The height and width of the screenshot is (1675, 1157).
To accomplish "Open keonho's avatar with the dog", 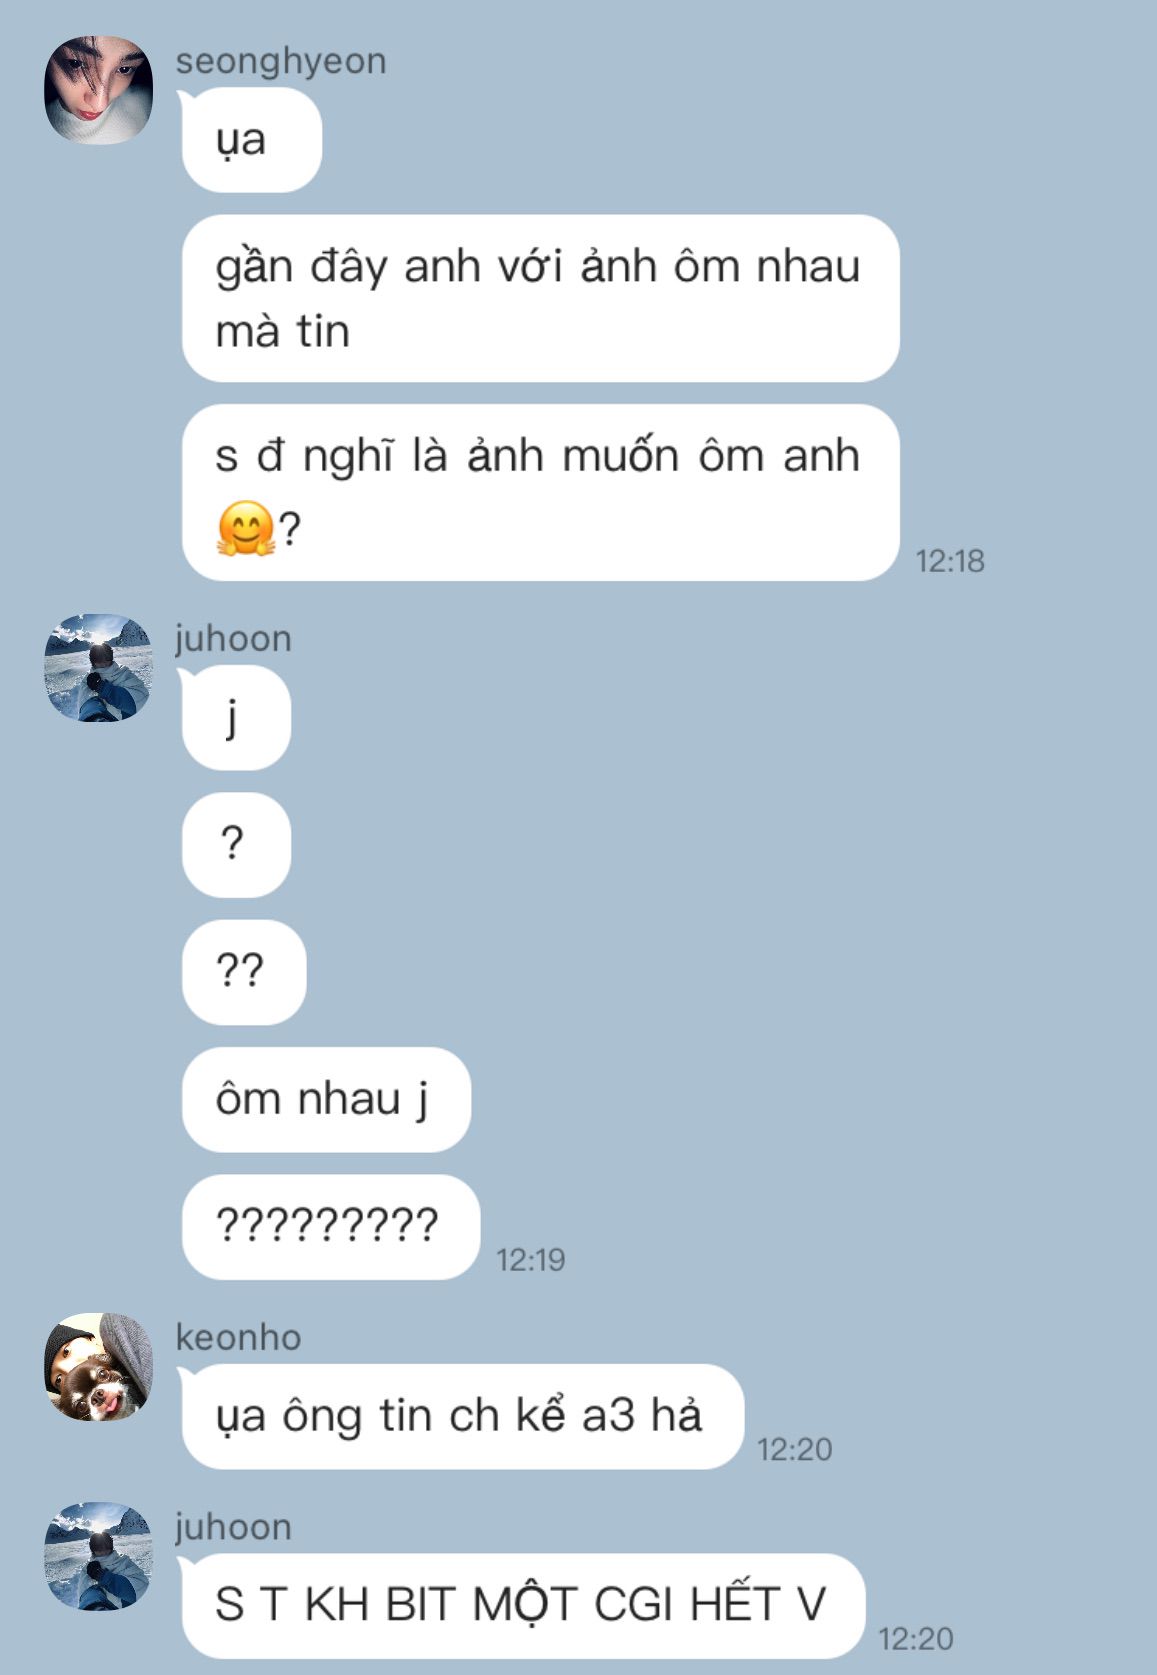I will point(98,1367).
